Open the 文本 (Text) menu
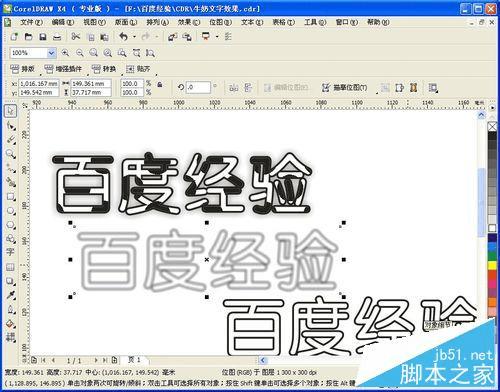500x392 pixels. 252,22
